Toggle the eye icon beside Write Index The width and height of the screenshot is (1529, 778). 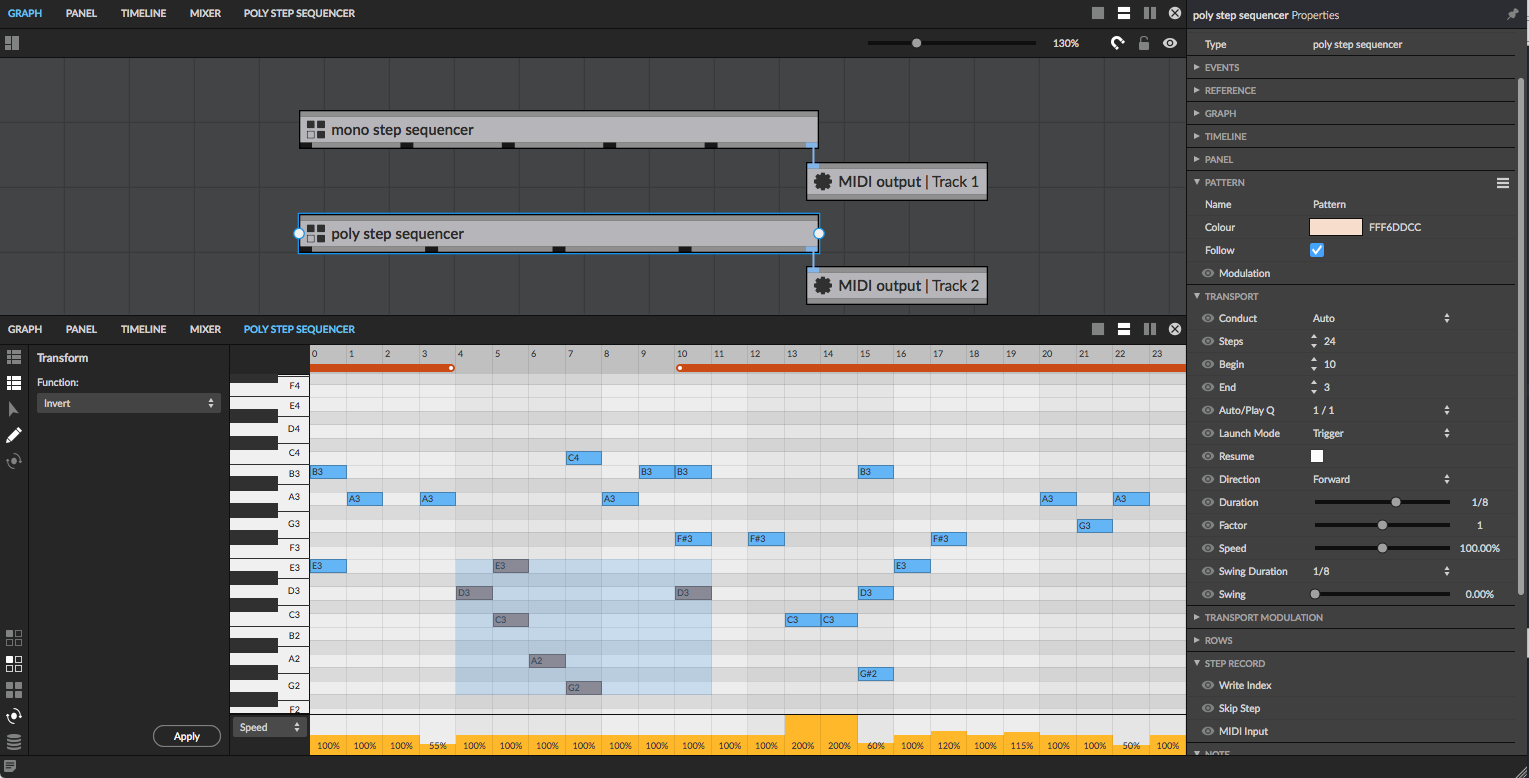tap(1208, 685)
